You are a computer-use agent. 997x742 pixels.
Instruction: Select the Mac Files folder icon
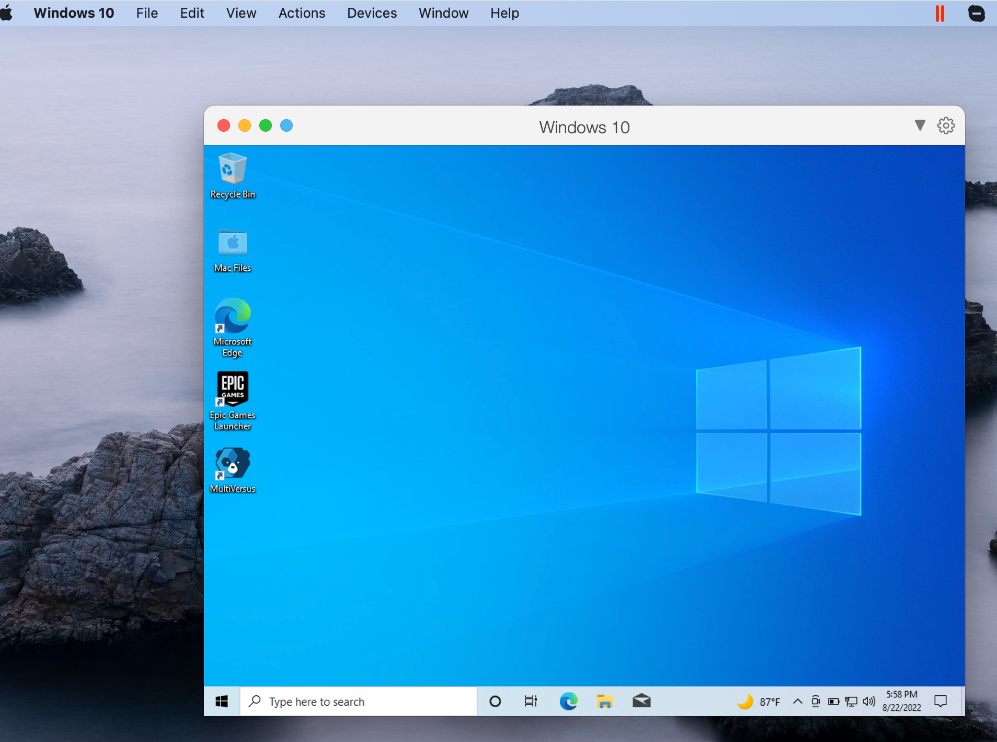click(232, 251)
